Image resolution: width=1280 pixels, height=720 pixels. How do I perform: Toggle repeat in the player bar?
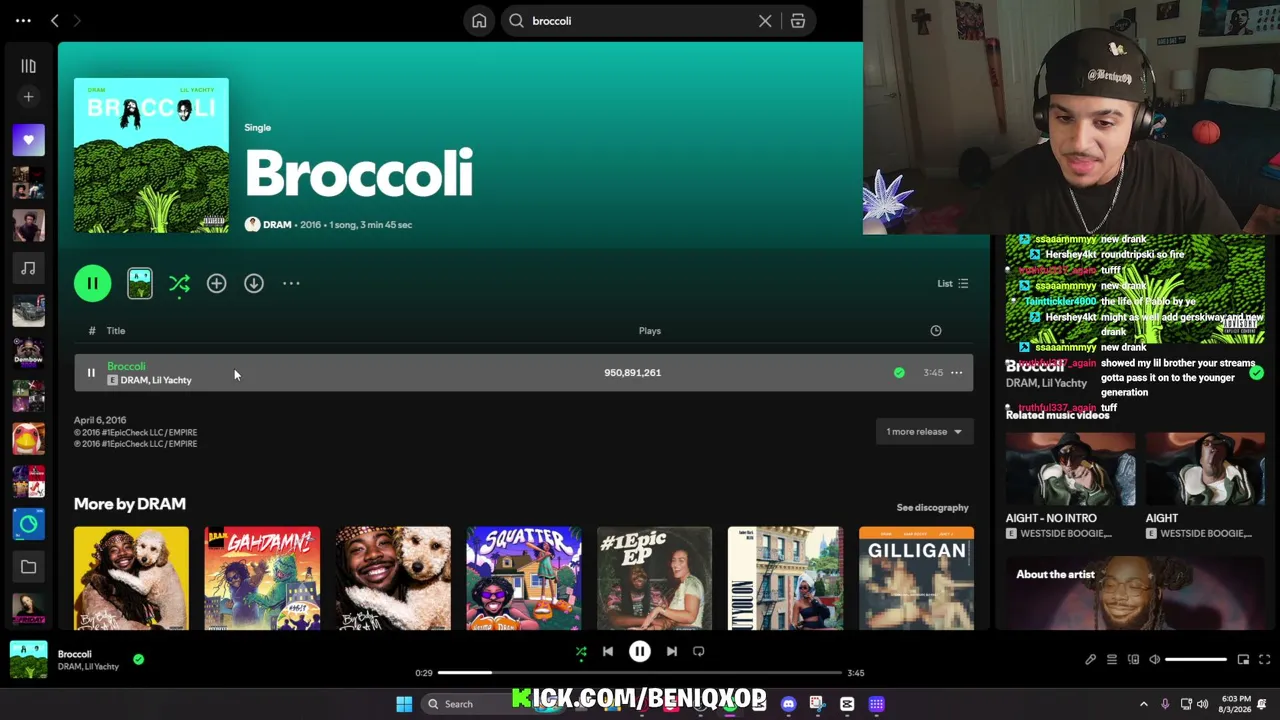coord(699,652)
